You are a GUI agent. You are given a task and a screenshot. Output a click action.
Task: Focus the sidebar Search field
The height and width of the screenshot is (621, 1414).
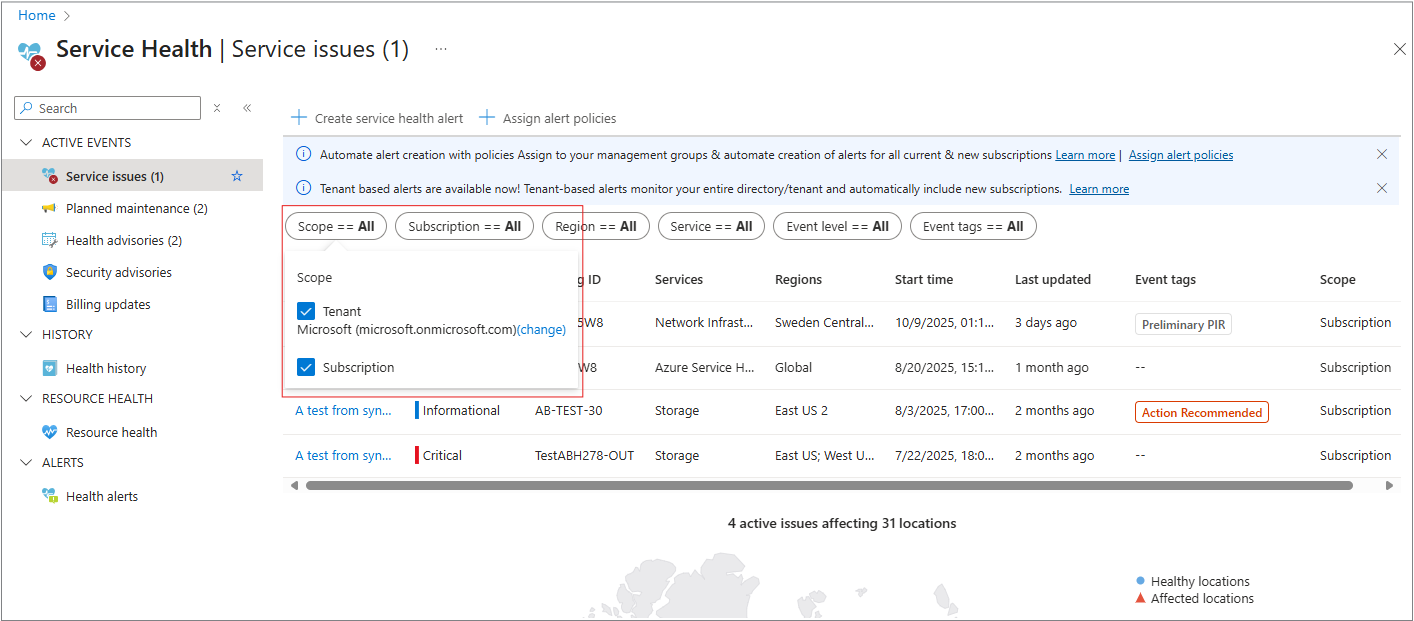(x=115, y=108)
